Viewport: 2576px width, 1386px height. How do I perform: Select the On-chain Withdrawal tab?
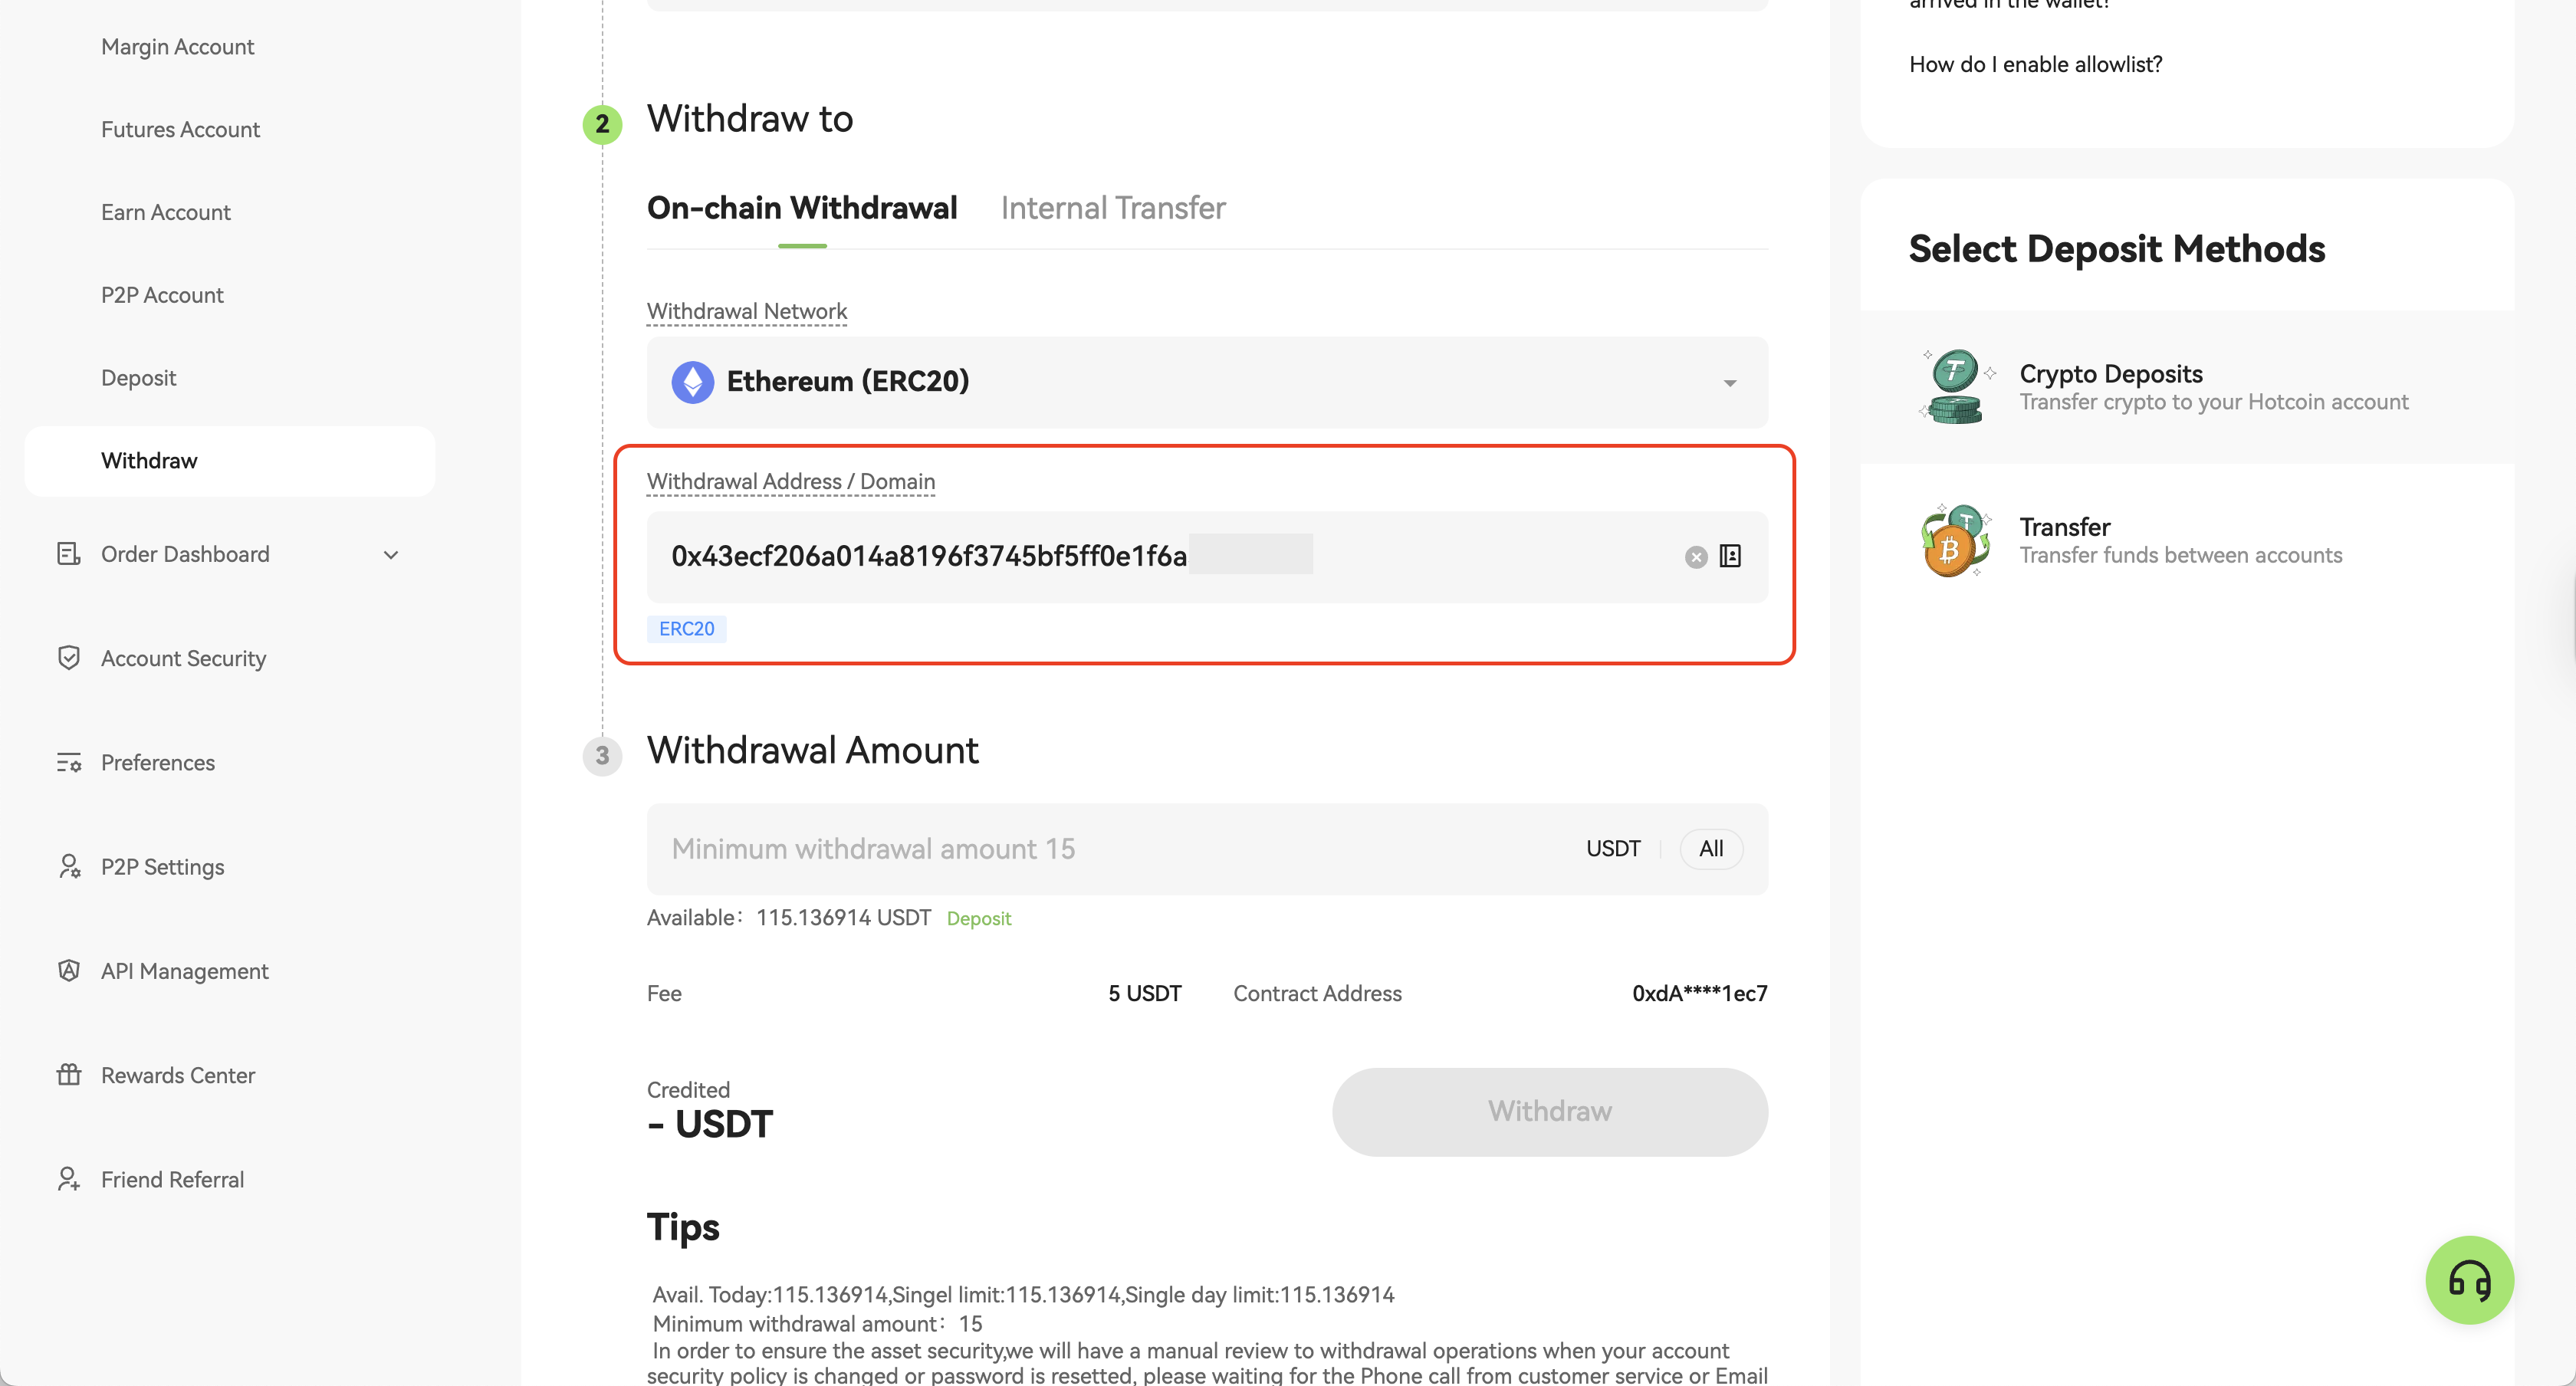pyautogui.click(x=802, y=208)
